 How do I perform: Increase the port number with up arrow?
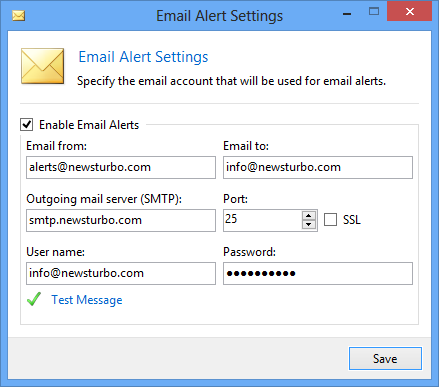(x=309, y=216)
